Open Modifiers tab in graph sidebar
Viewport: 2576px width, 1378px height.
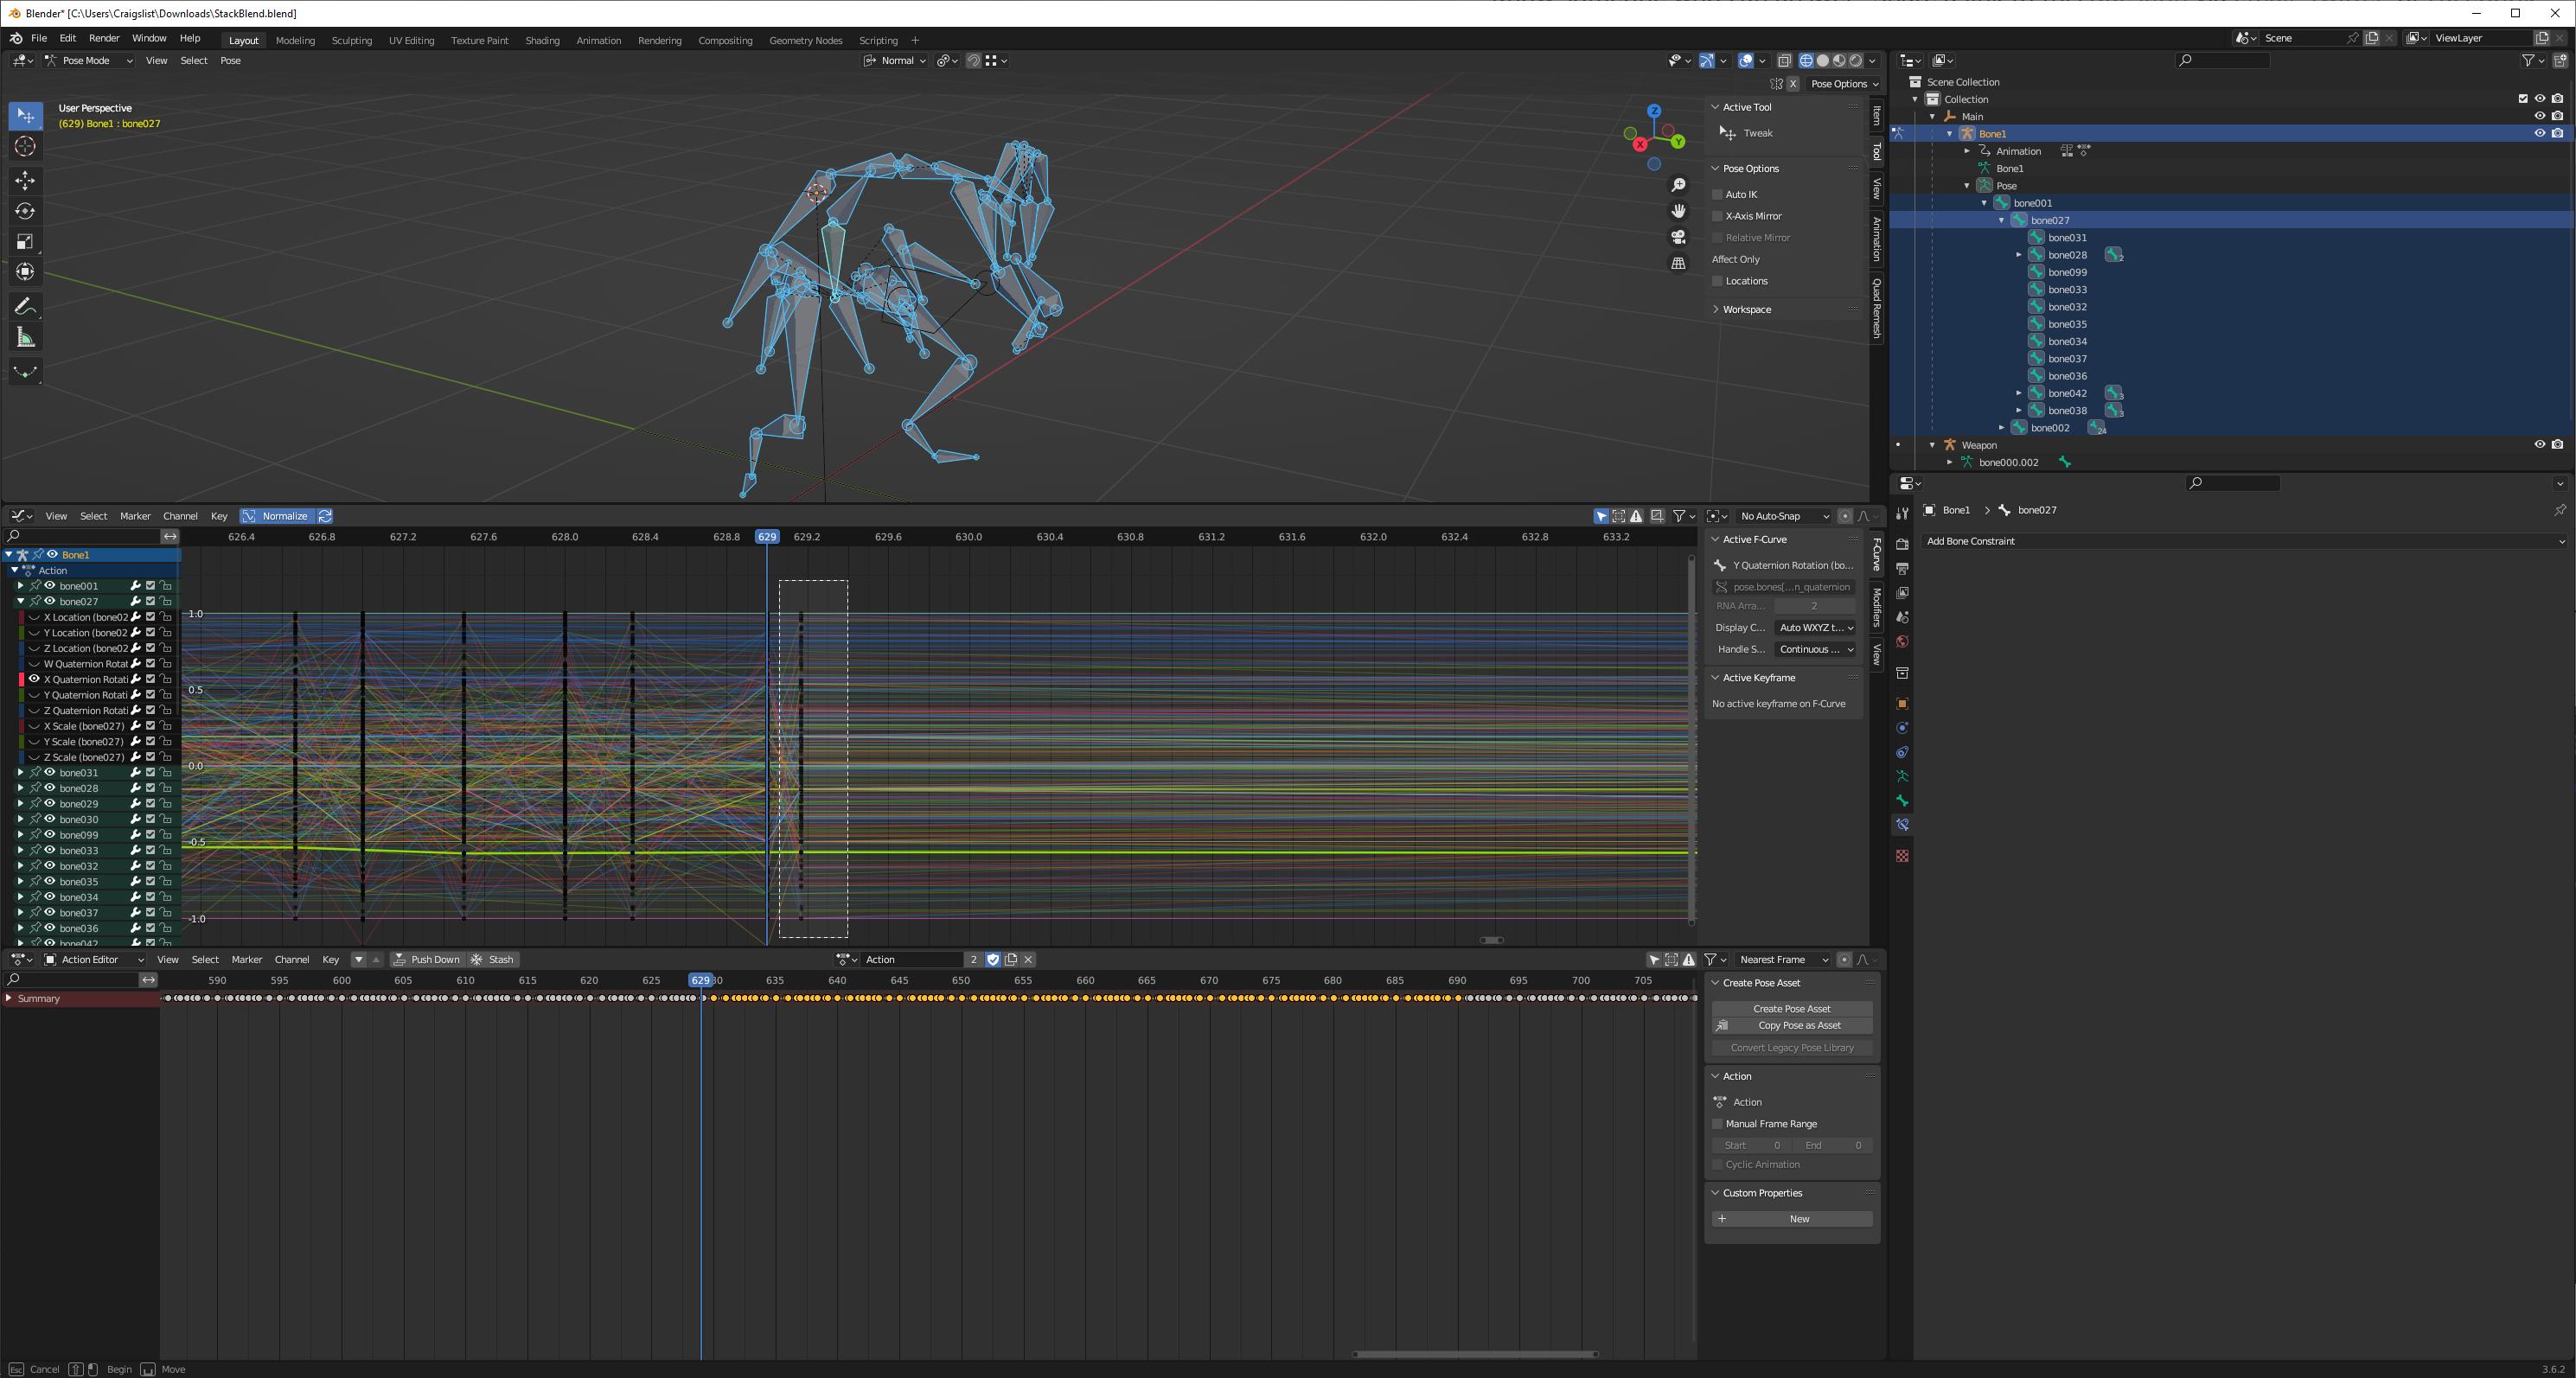(1876, 607)
